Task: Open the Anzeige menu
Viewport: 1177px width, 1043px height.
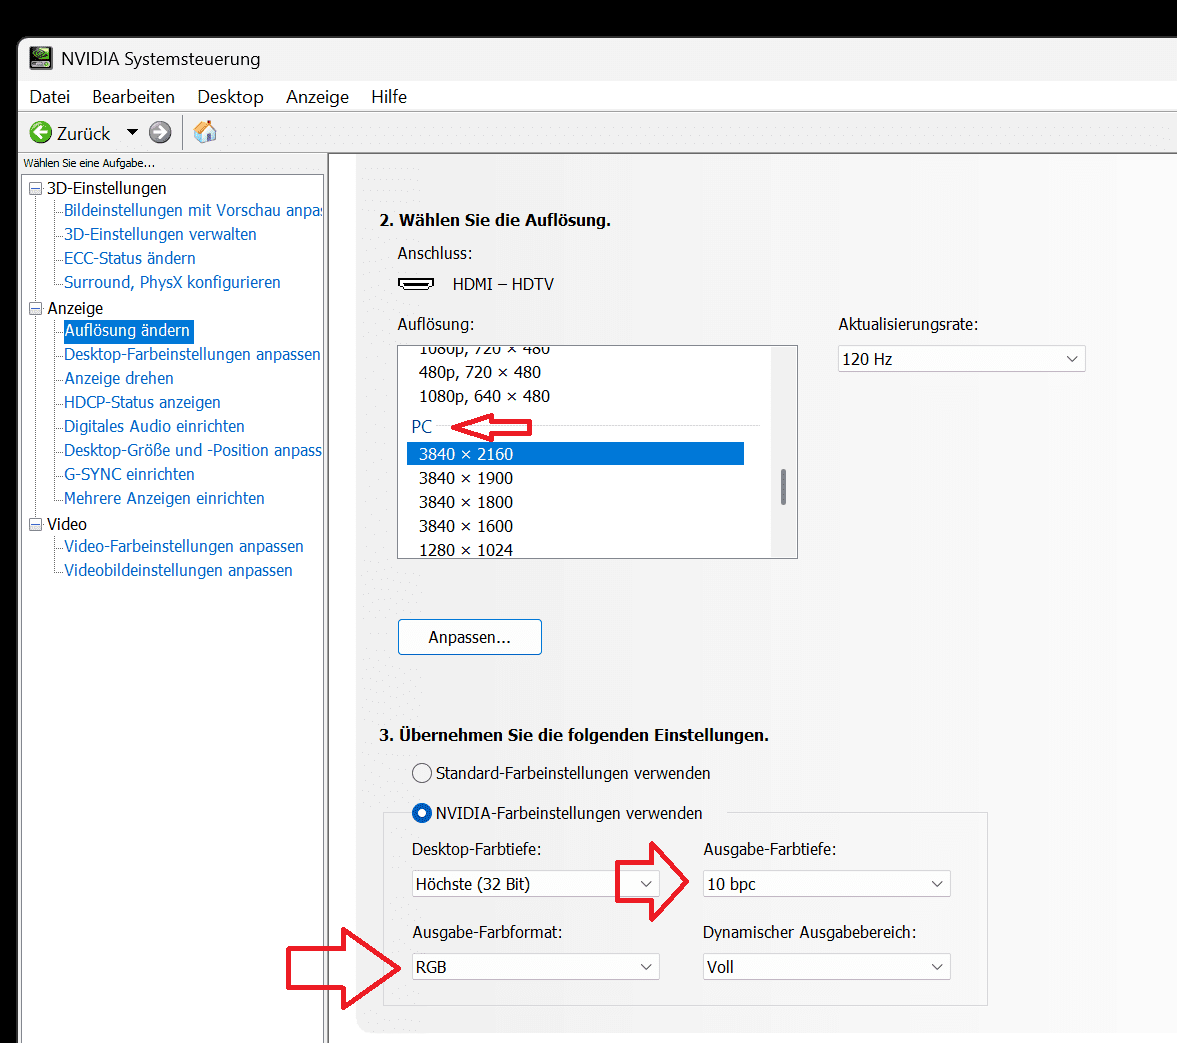Action: [318, 97]
